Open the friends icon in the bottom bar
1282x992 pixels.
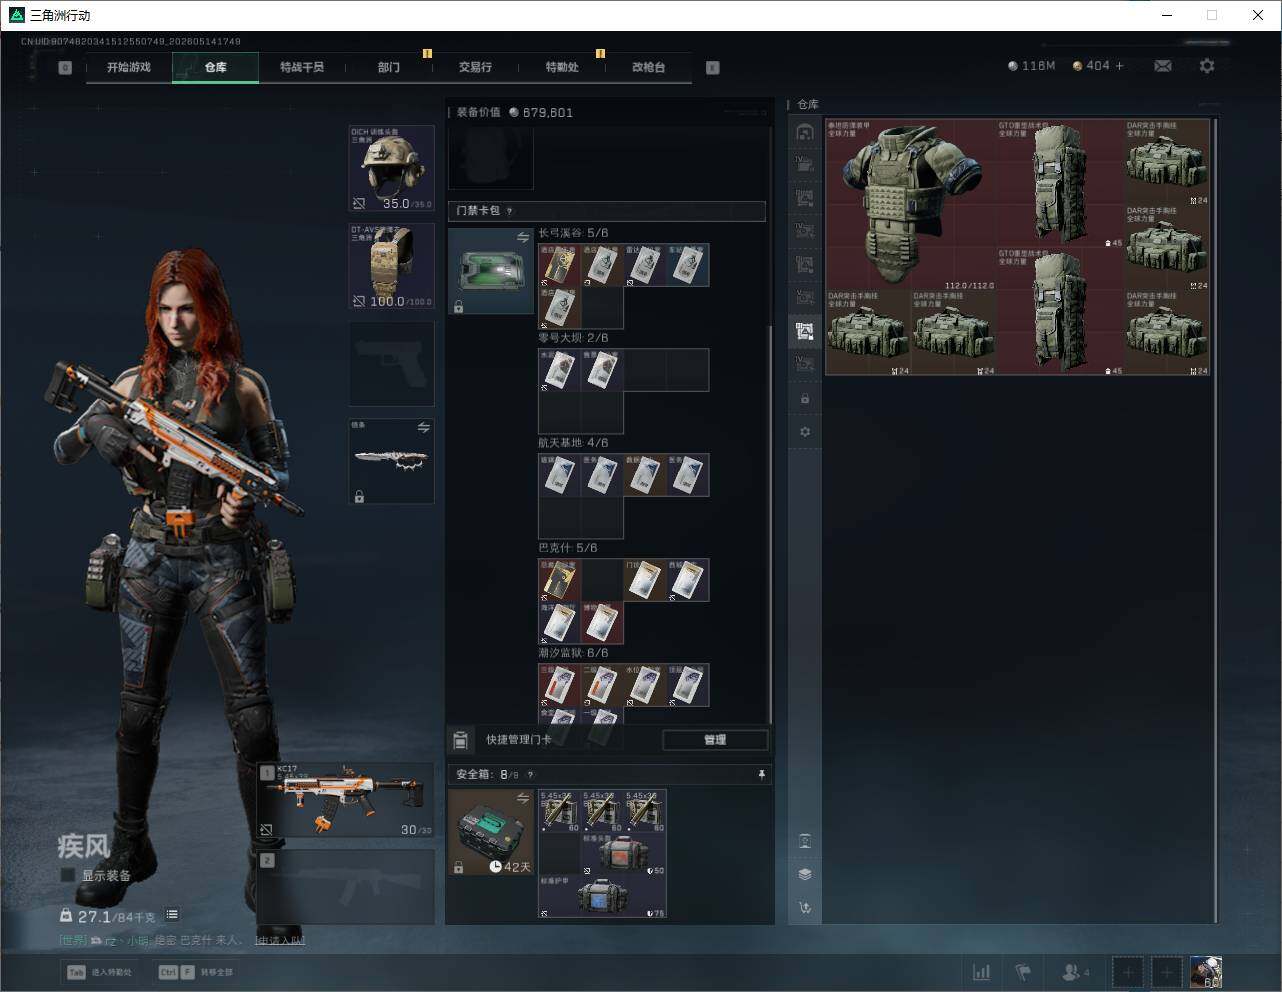coord(1075,972)
